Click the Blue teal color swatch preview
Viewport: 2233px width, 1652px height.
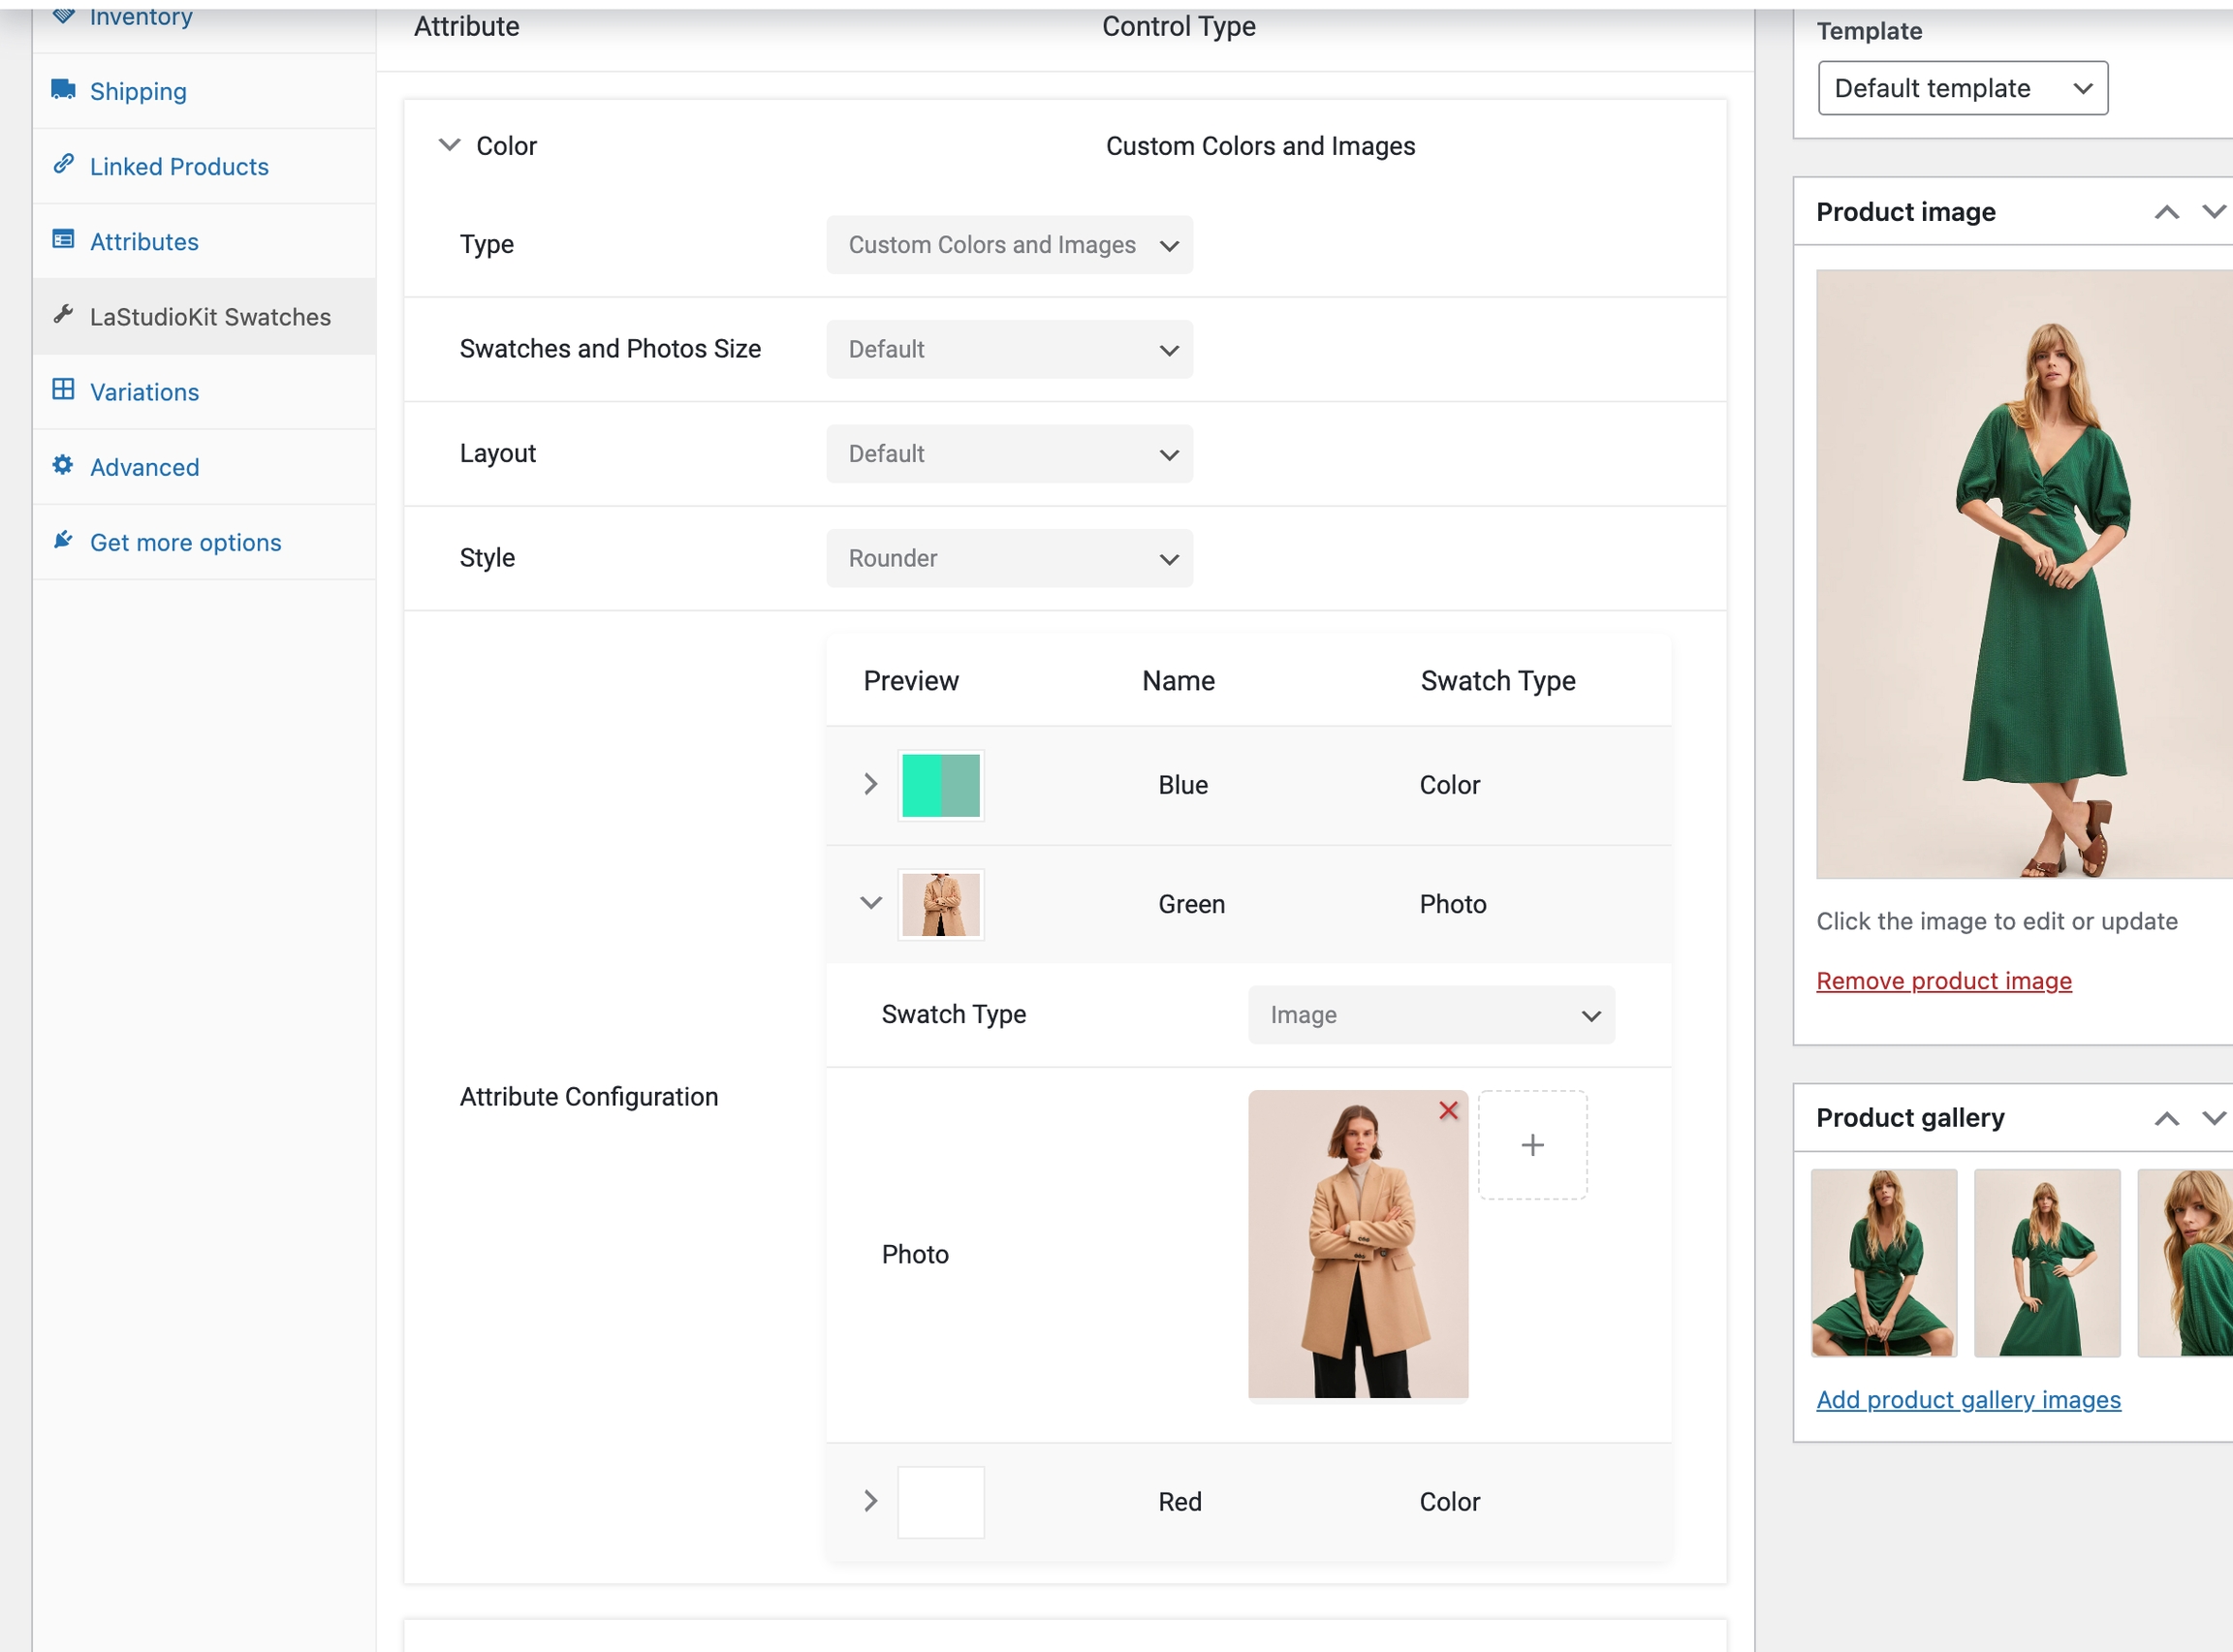coord(940,786)
